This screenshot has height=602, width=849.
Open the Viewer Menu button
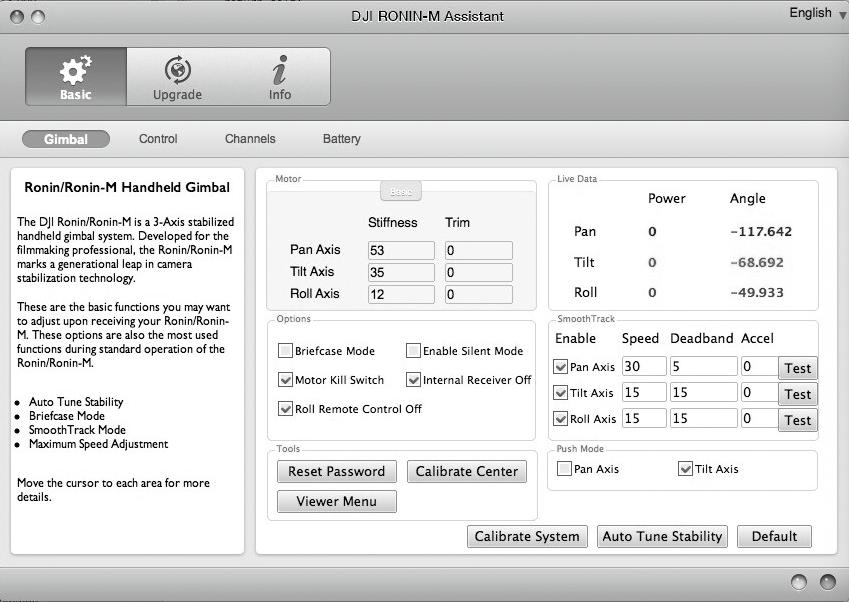point(337,501)
